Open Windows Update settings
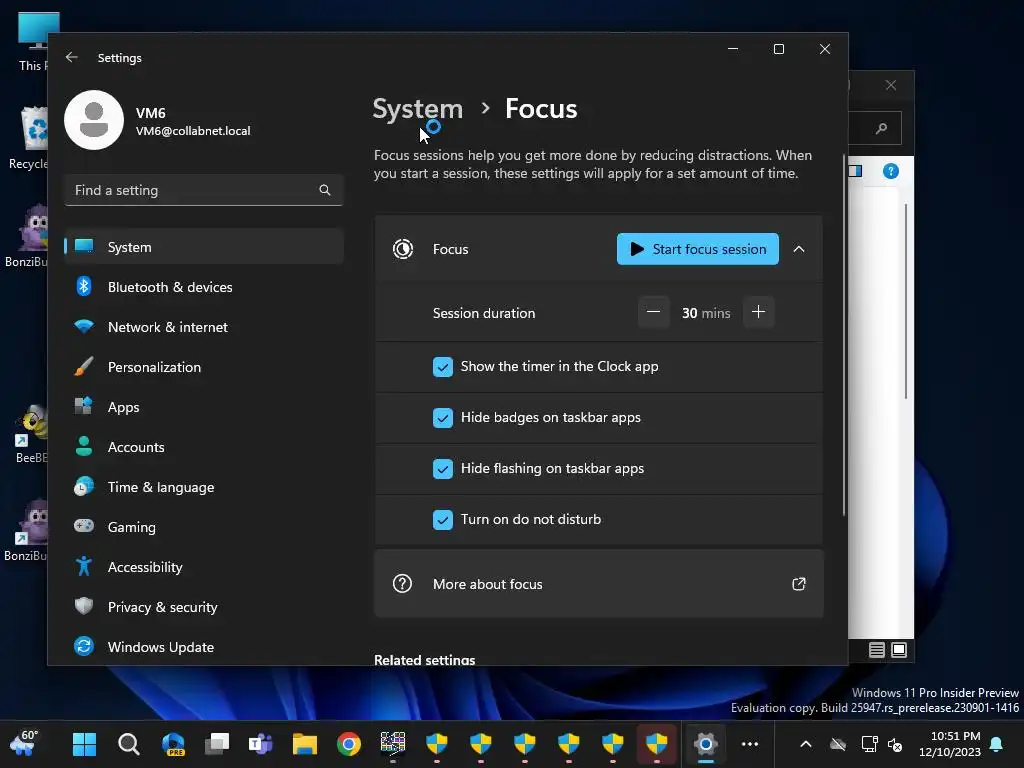 [x=204, y=647]
